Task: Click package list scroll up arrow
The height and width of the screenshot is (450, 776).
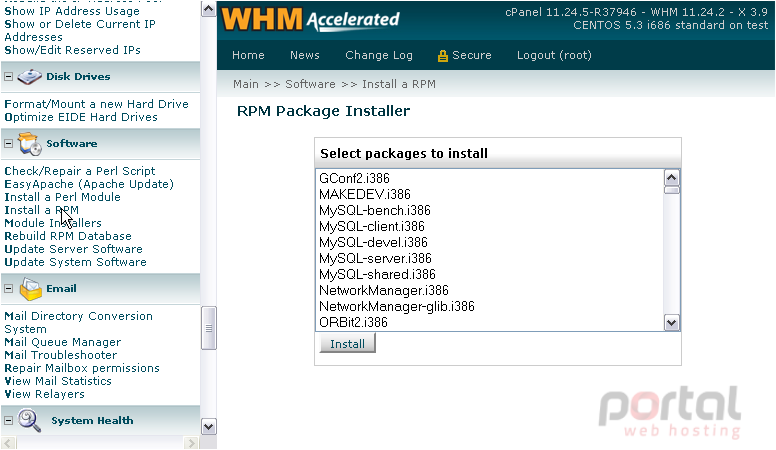Action: tap(672, 178)
